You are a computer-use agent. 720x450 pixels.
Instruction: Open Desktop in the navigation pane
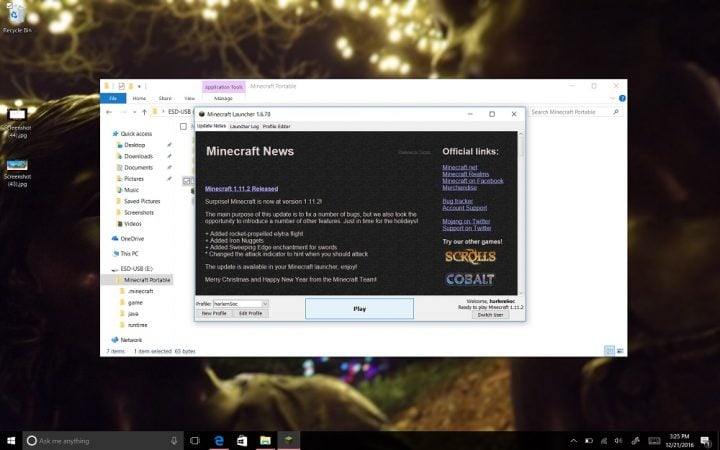(x=135, y=145)
